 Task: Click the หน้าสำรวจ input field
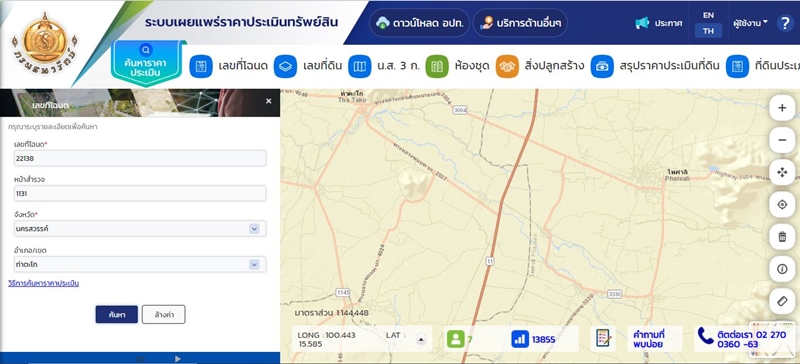coord(140,193)
